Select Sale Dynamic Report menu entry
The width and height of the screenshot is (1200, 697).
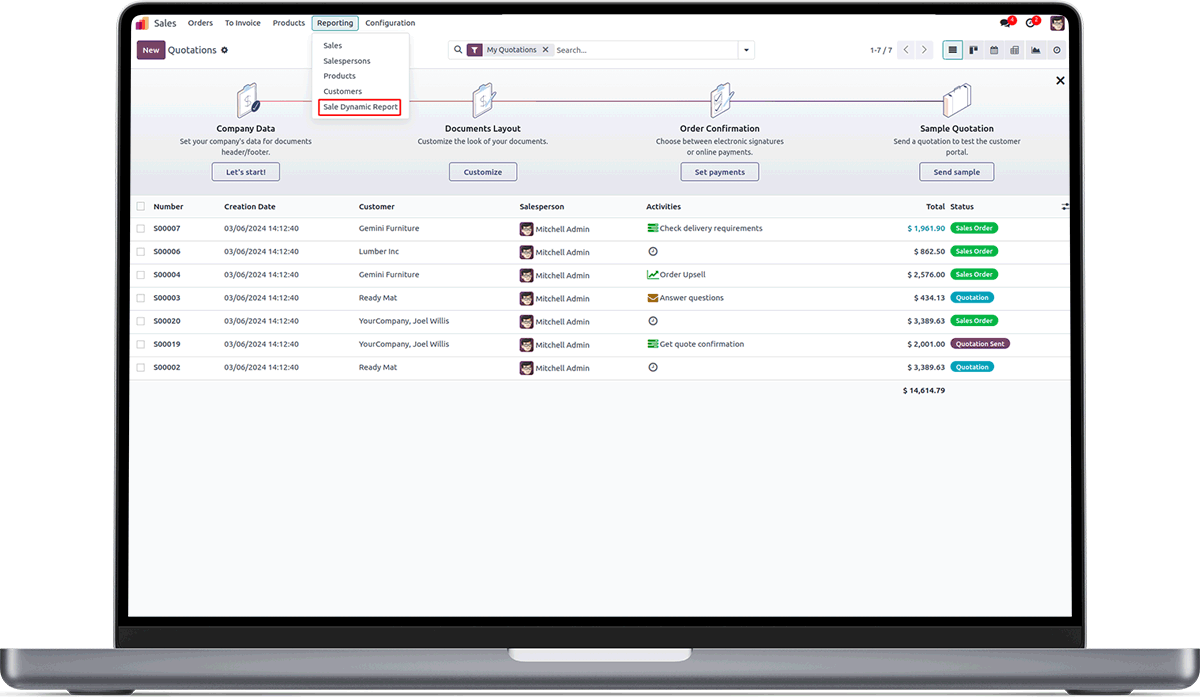[x=360, y=107]
